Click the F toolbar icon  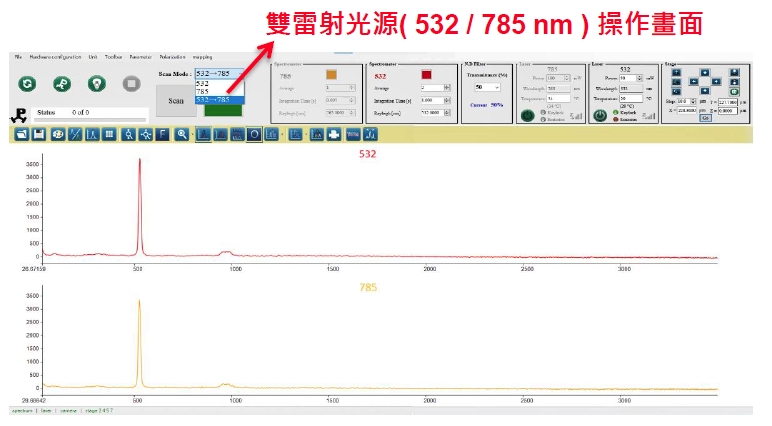[163, 134]
